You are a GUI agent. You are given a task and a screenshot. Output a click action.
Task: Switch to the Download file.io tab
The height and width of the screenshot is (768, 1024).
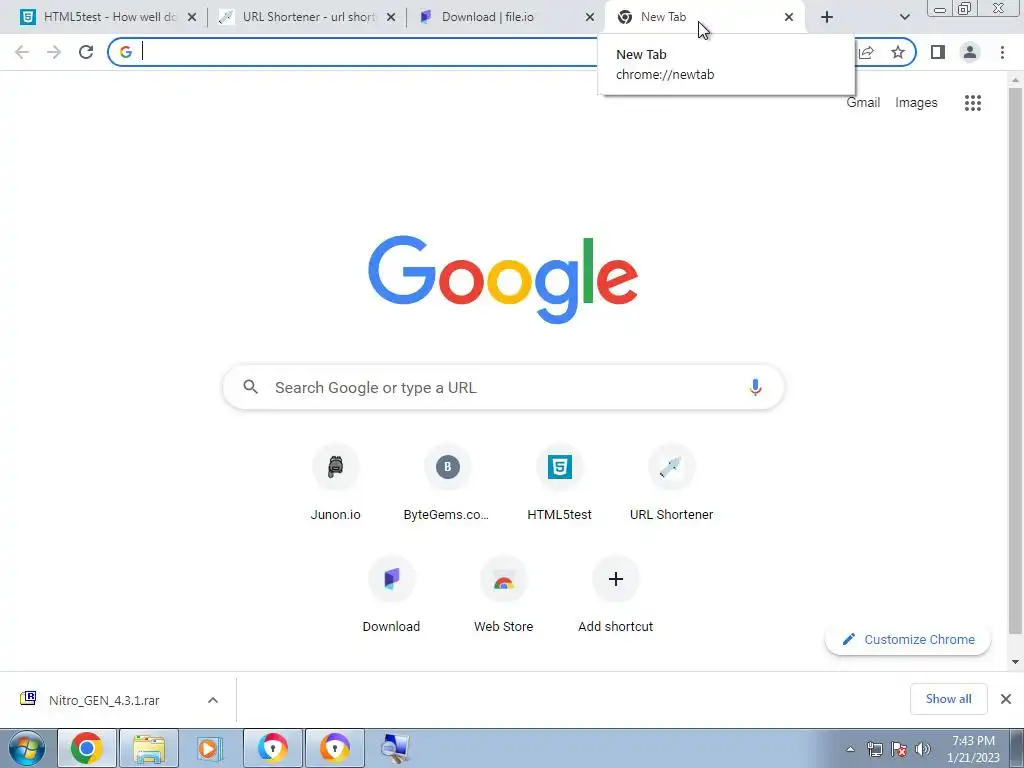(506, 17)
